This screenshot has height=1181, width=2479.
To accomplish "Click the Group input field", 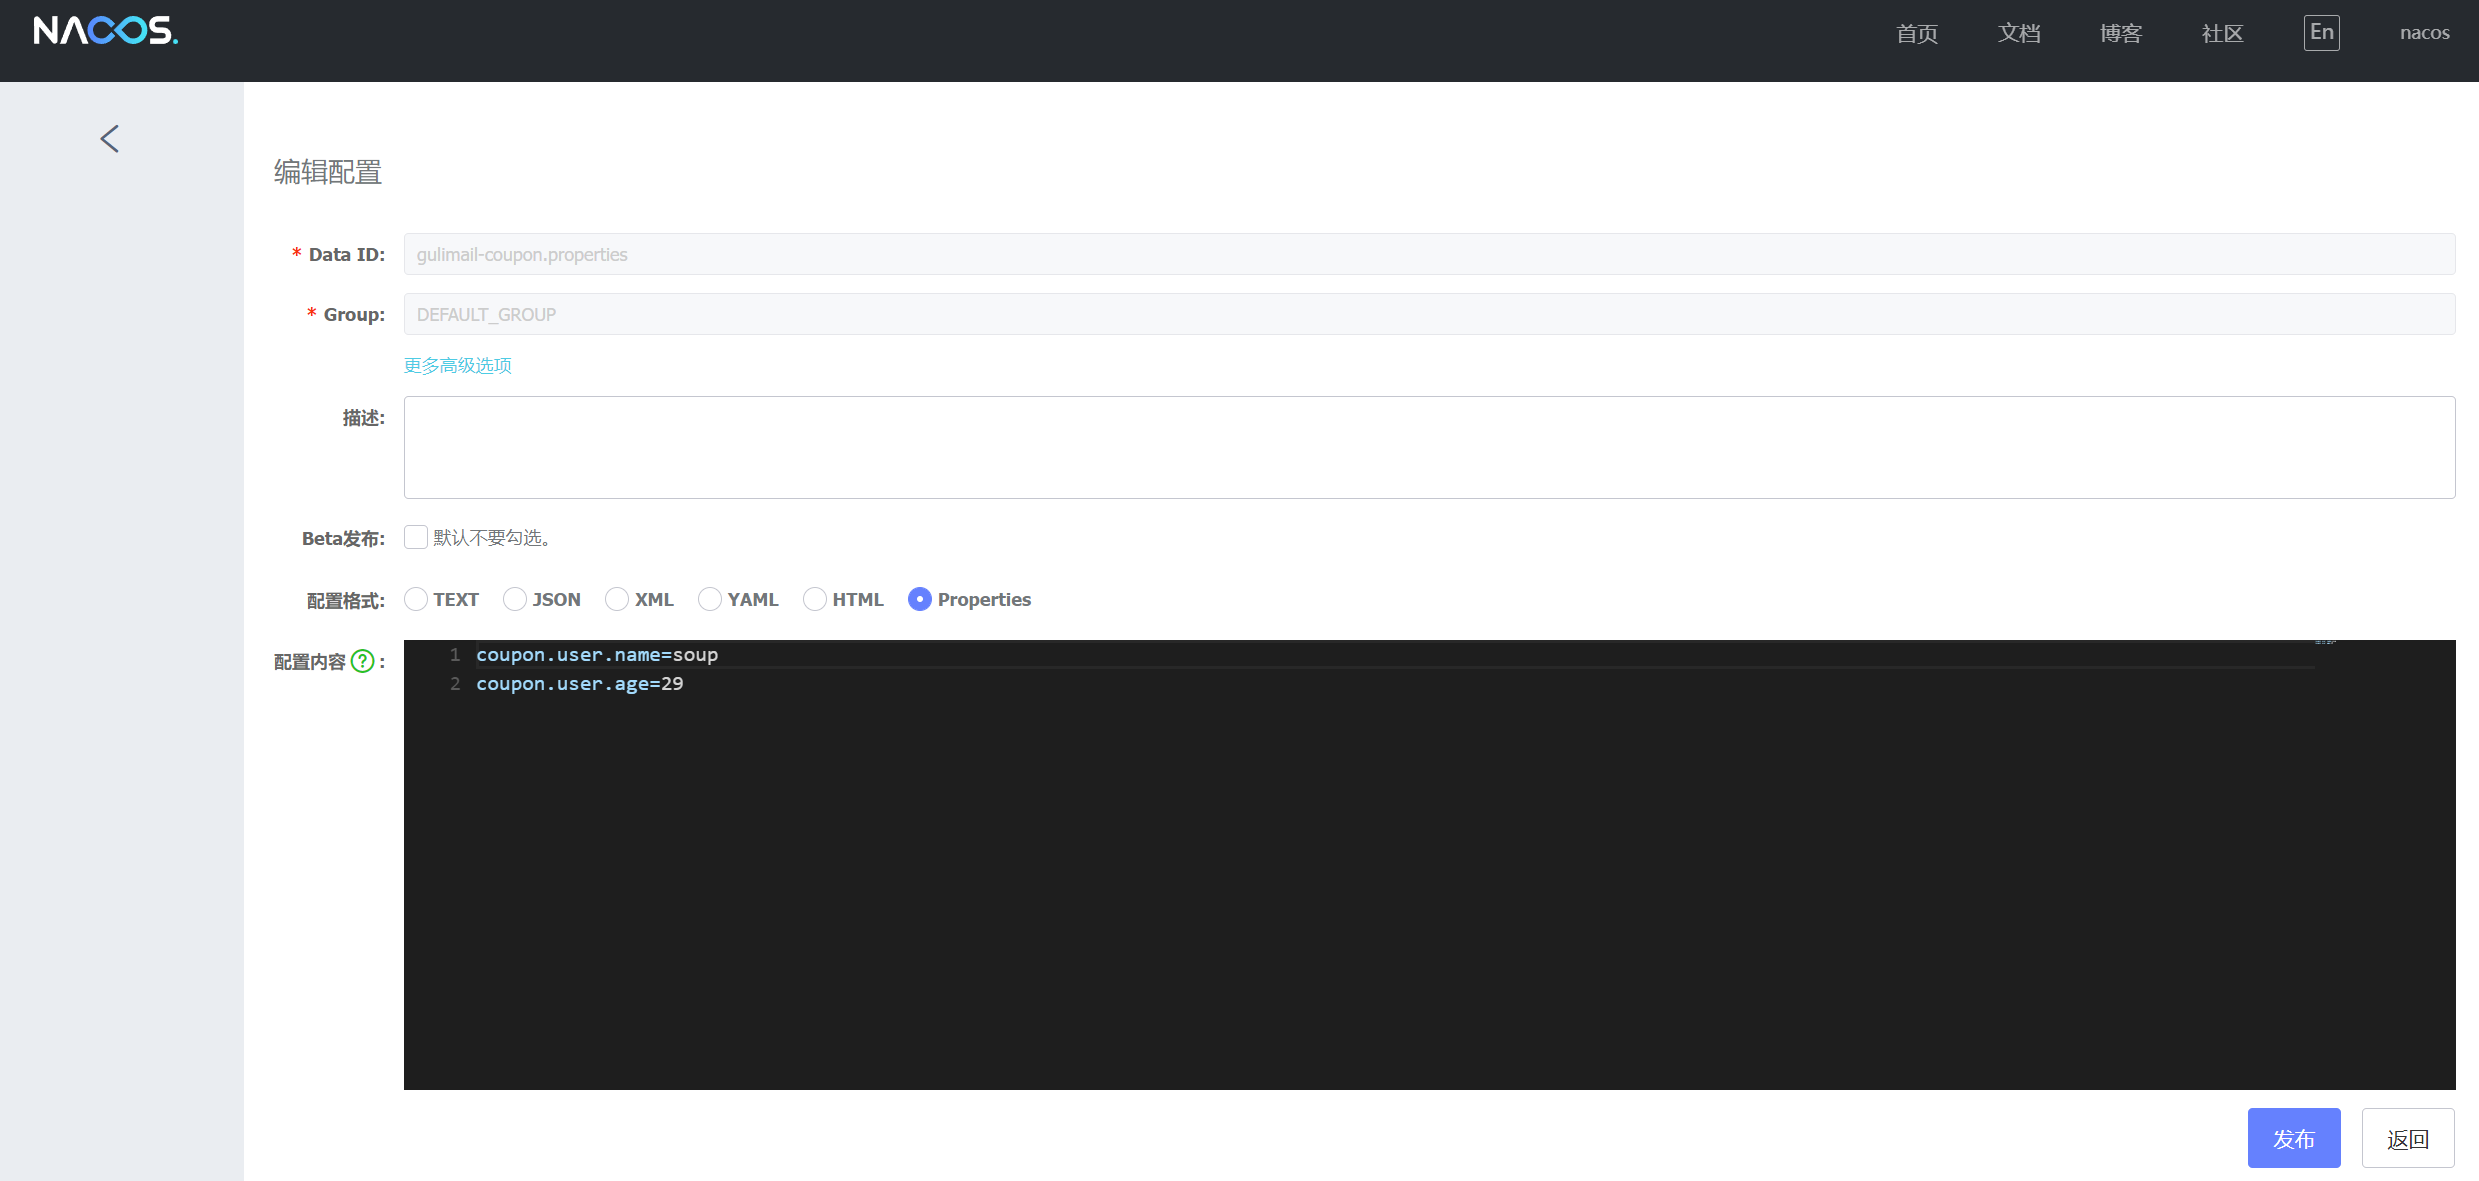I will [x=1429, y=314].
